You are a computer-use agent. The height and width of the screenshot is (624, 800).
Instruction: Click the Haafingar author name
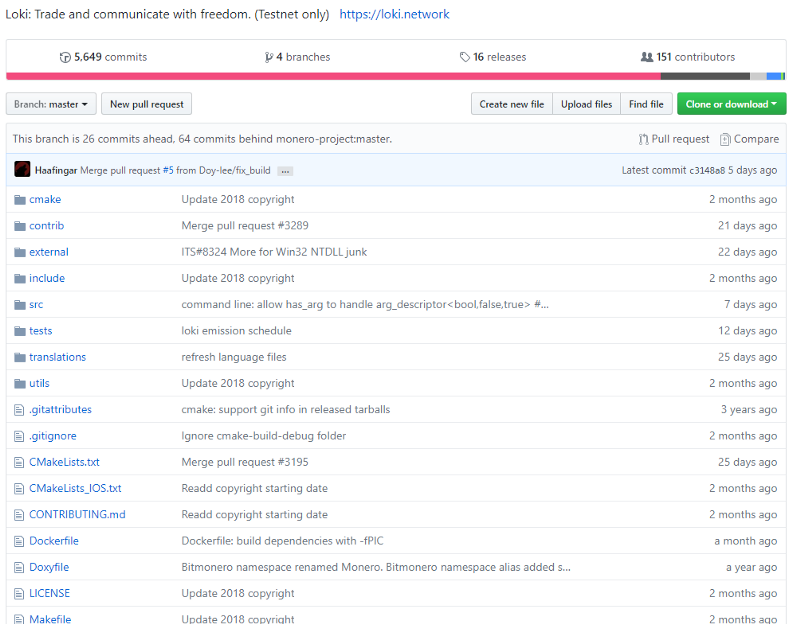tap(56, 170)
